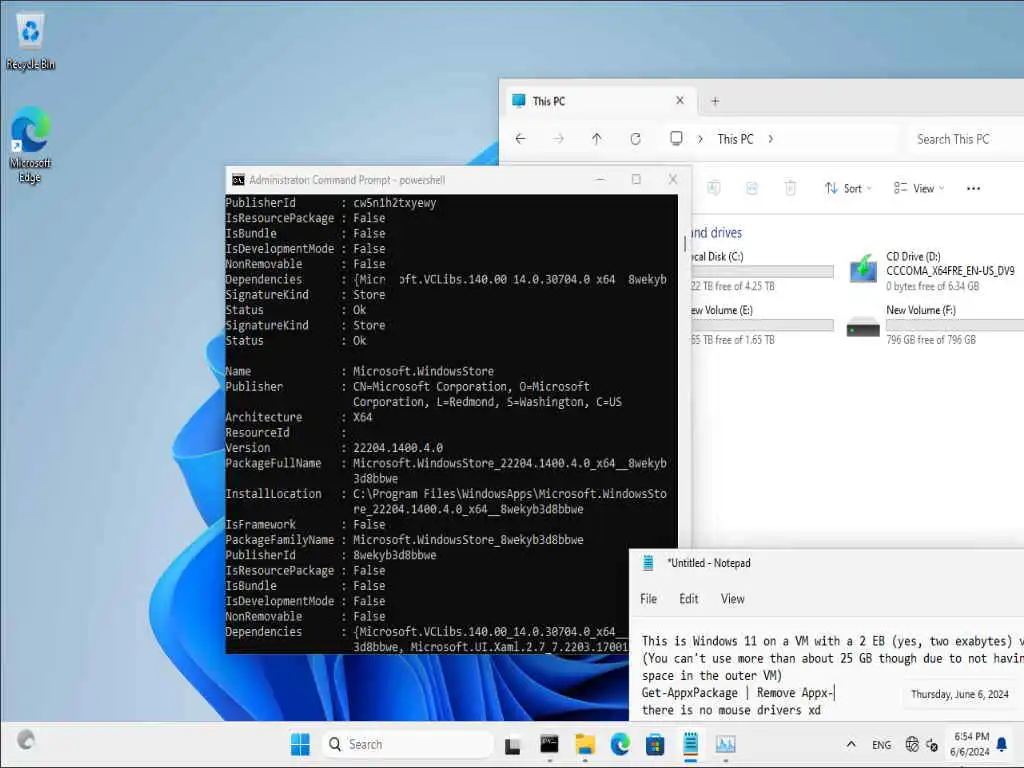Viewport: 1024px width, 768px height.
Task: Open the Notepad Edit menu
Action: pyautogui.click(x=688, y=598)
